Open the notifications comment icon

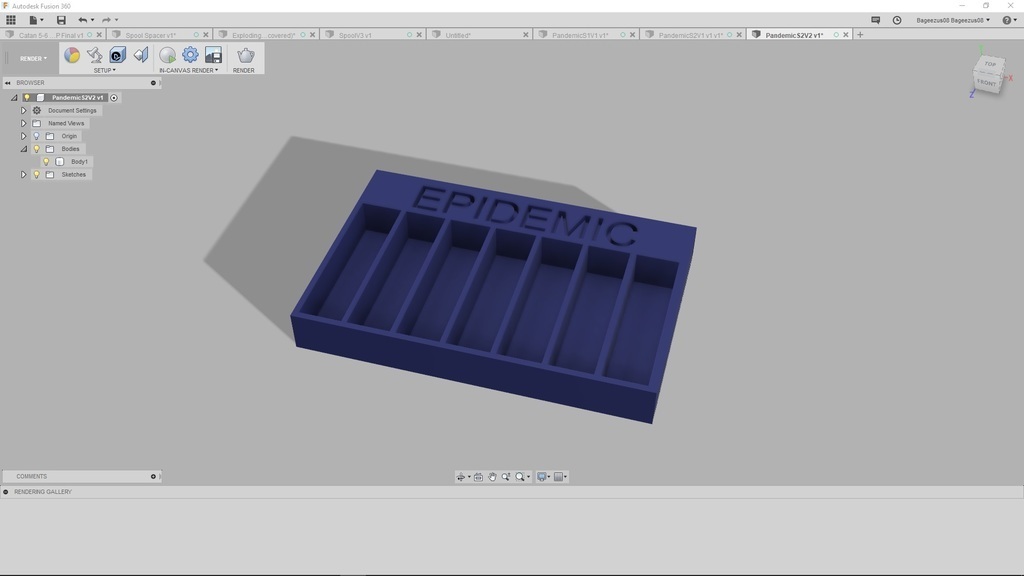coord(876,20)
